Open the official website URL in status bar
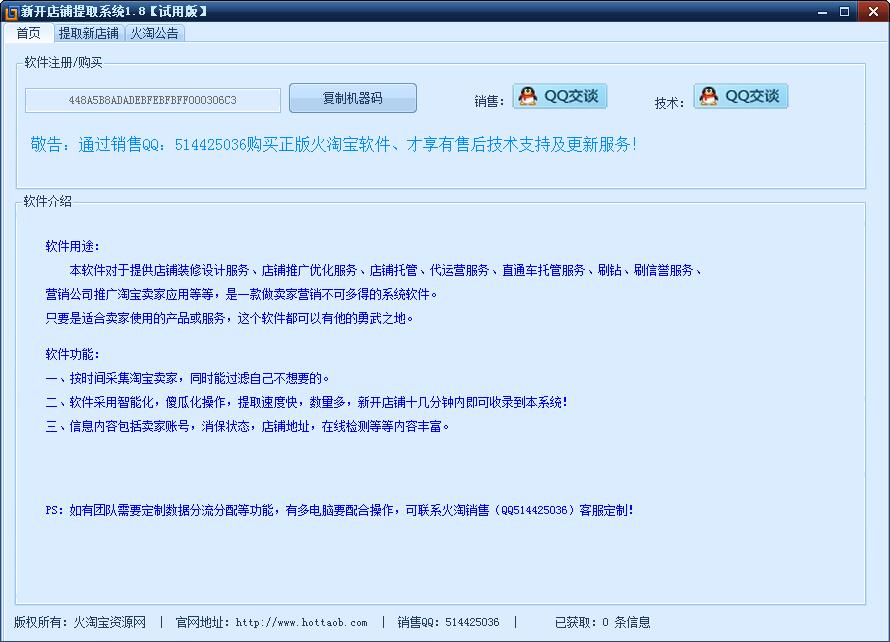 point(301,622)
